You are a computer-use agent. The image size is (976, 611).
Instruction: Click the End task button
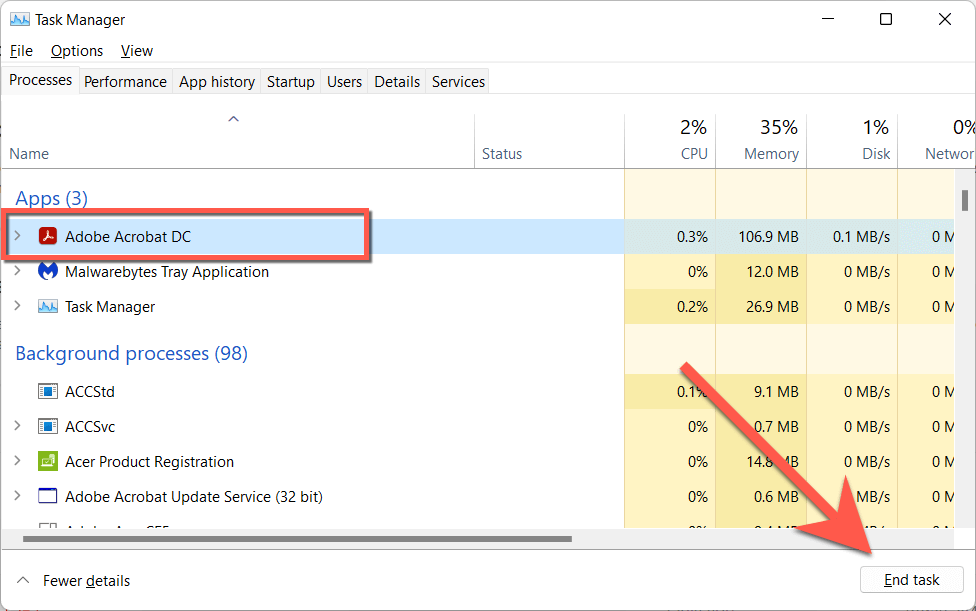tap(911, 580)
